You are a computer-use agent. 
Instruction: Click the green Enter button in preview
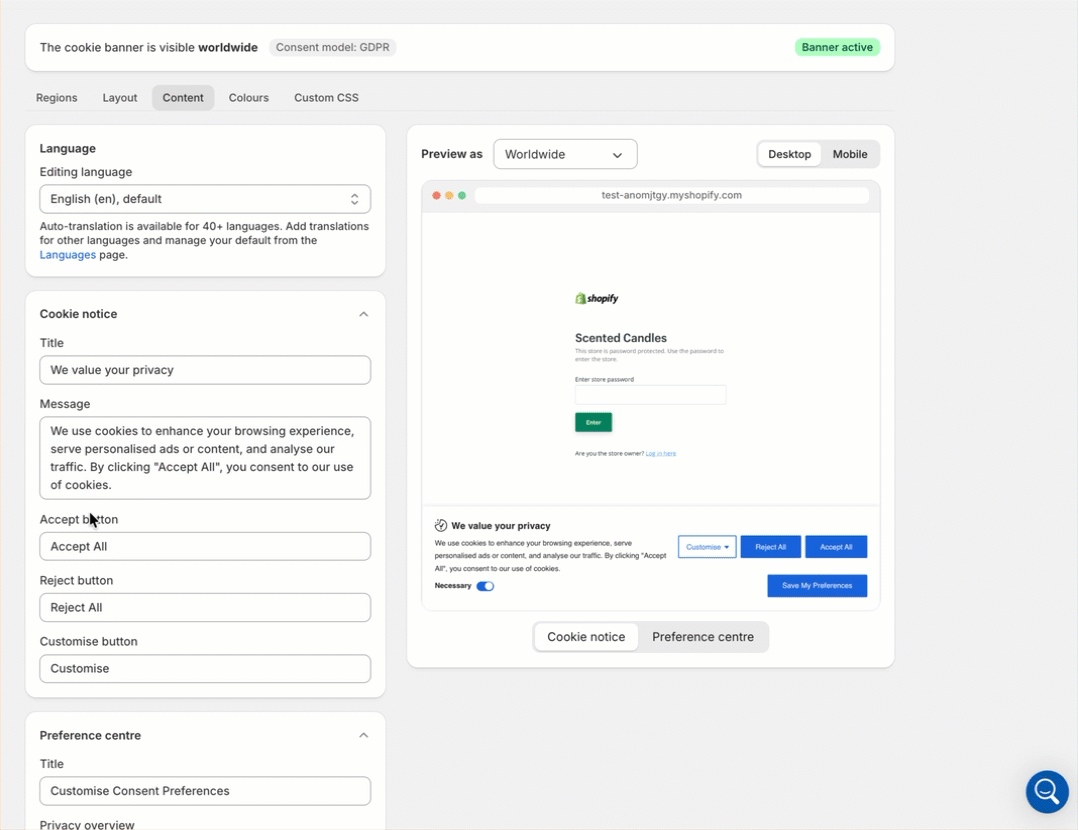coord(593,422)
